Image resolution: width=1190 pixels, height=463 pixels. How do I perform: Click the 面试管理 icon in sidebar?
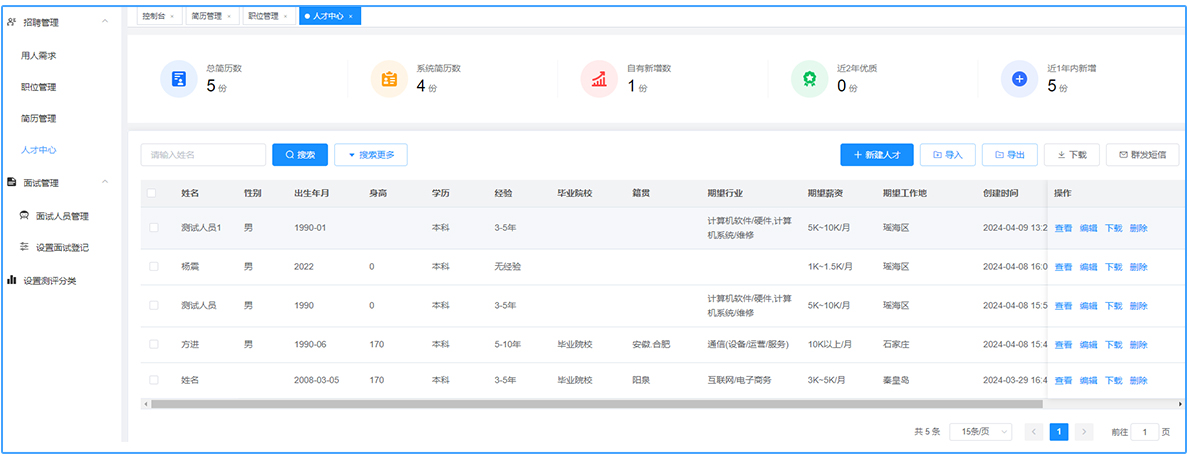(11, 182)
